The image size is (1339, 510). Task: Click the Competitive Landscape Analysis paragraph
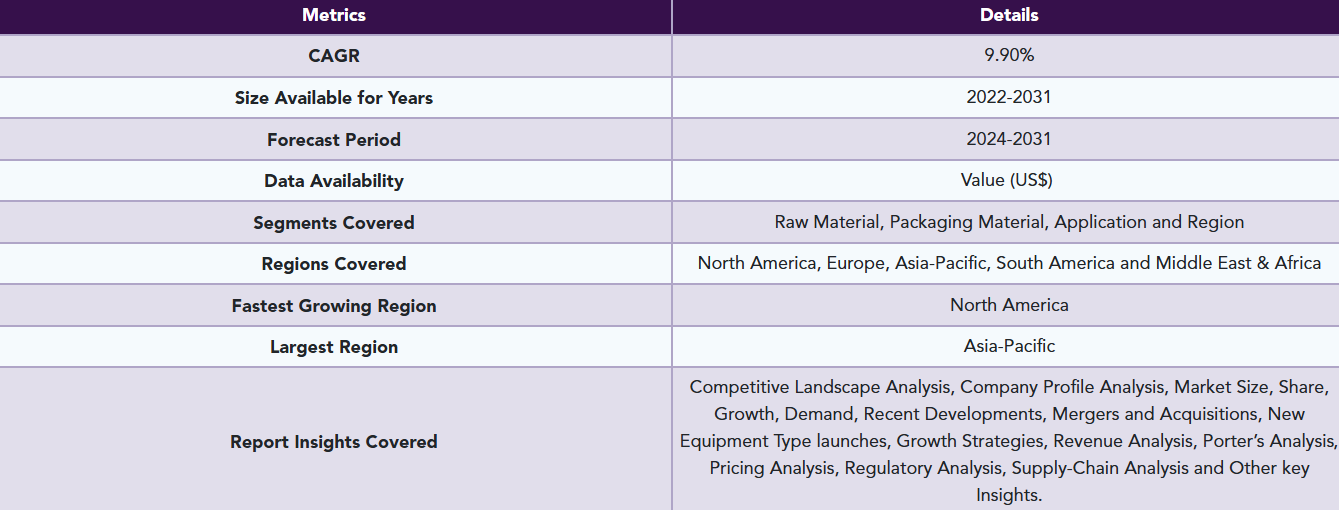(x=1009, y=440)
